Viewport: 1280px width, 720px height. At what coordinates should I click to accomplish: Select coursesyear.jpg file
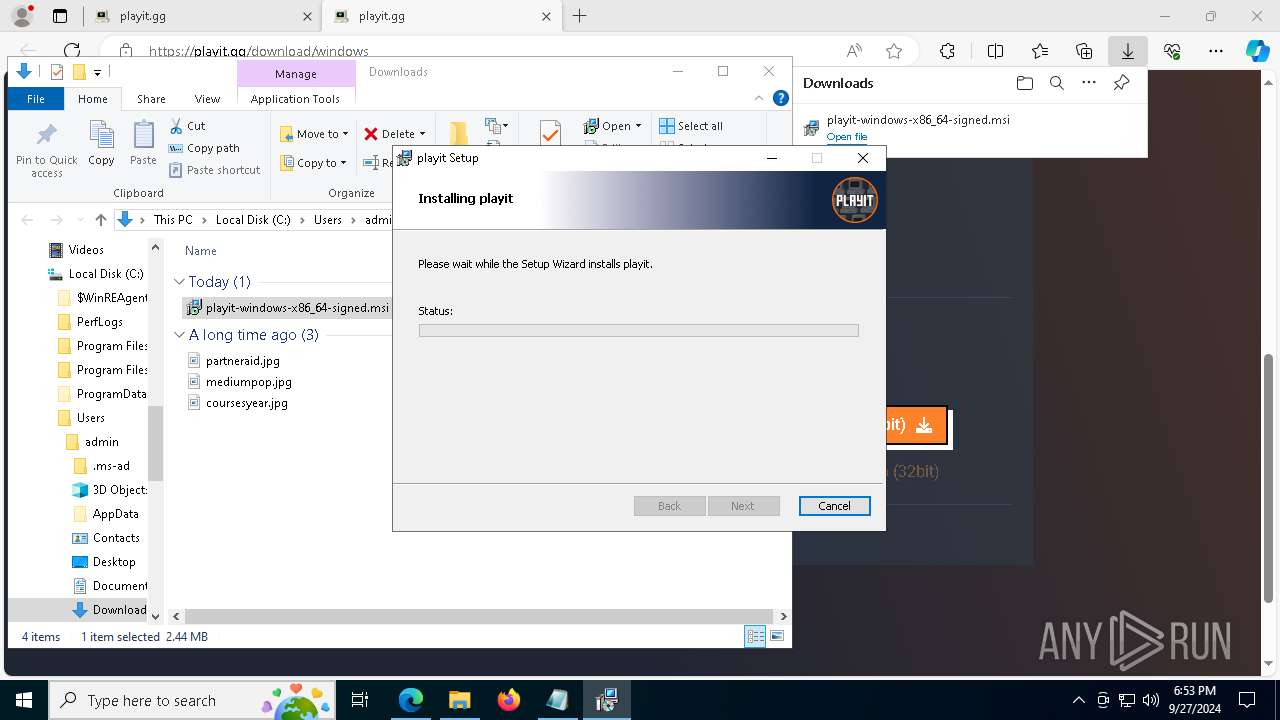(246, 403)
